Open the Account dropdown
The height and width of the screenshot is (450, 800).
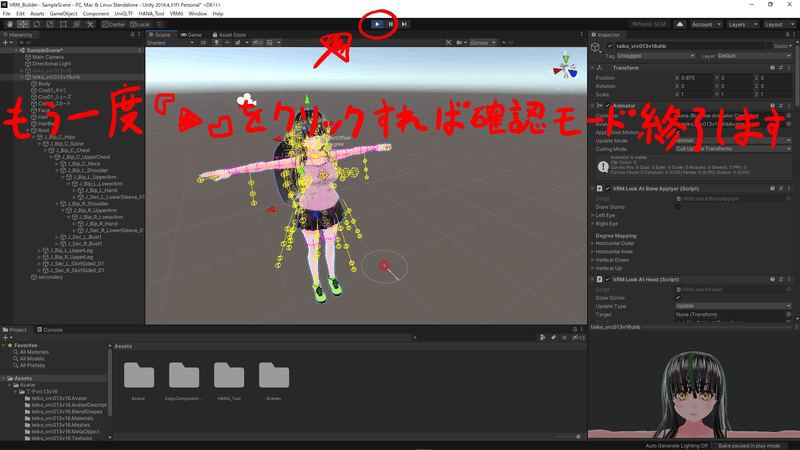pyautogui.click(x=706, y=24)
